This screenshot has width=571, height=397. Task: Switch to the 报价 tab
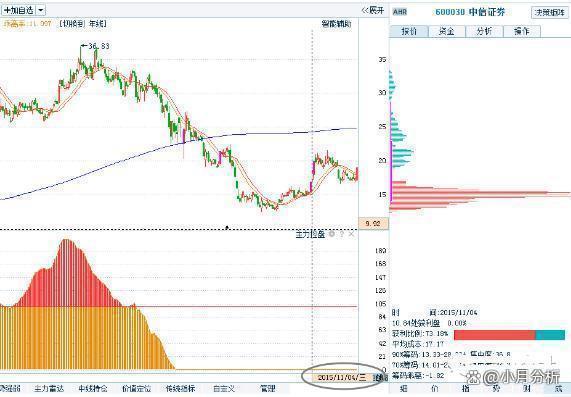(409, 31)
